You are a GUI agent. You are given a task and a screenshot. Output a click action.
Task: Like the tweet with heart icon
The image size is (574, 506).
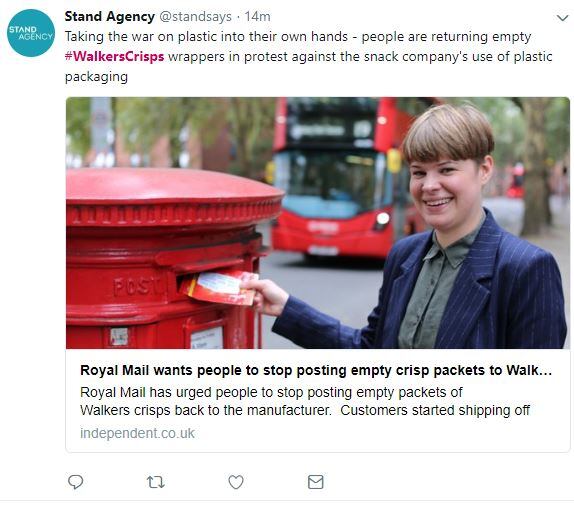click(x=236, y=482)
